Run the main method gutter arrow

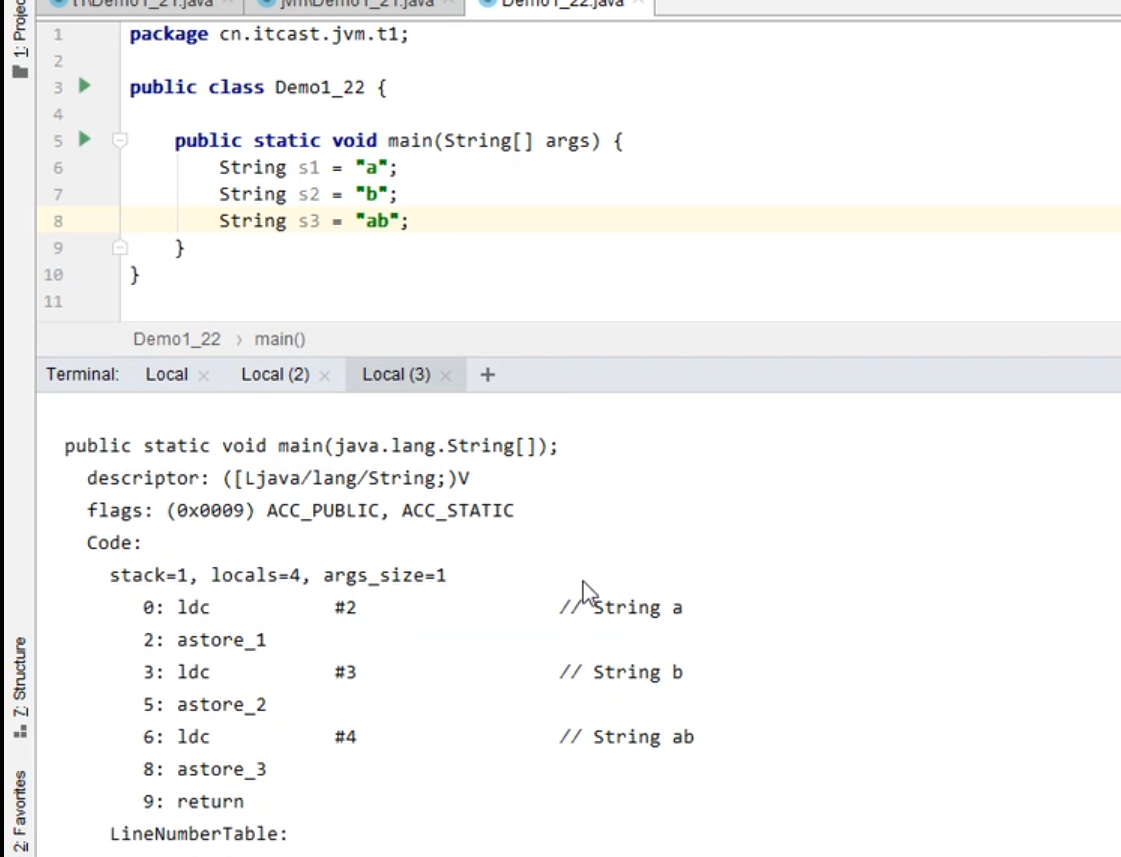click(84, 139)
